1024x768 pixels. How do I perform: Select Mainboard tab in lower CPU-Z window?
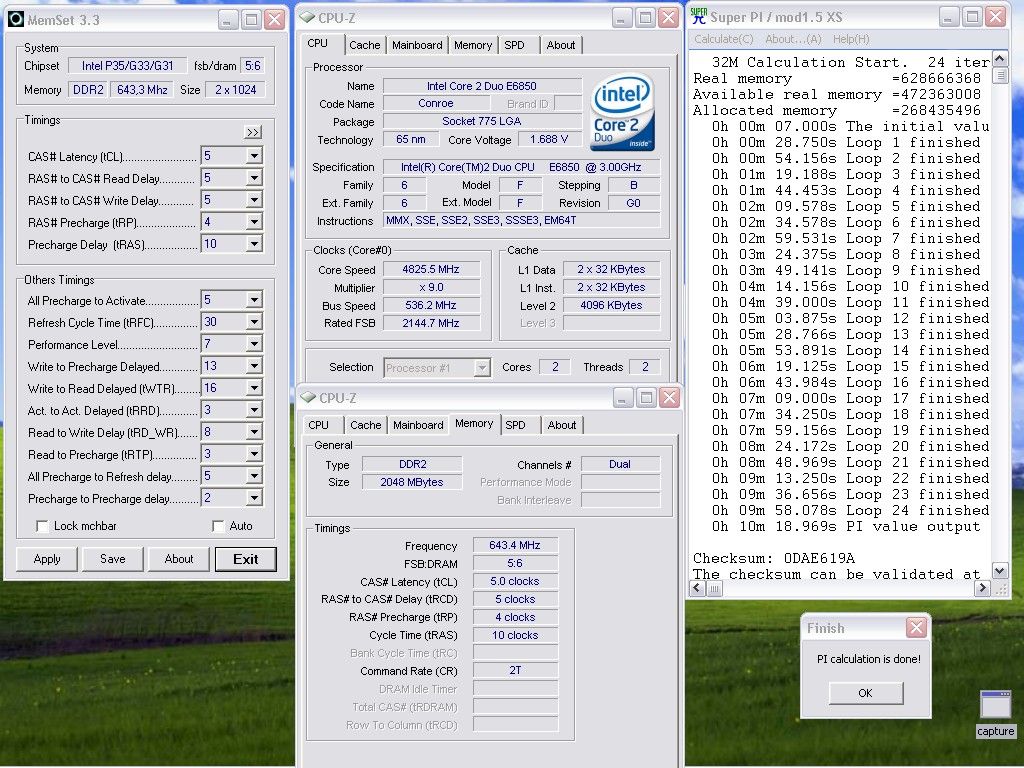click(x=419, y=425)
